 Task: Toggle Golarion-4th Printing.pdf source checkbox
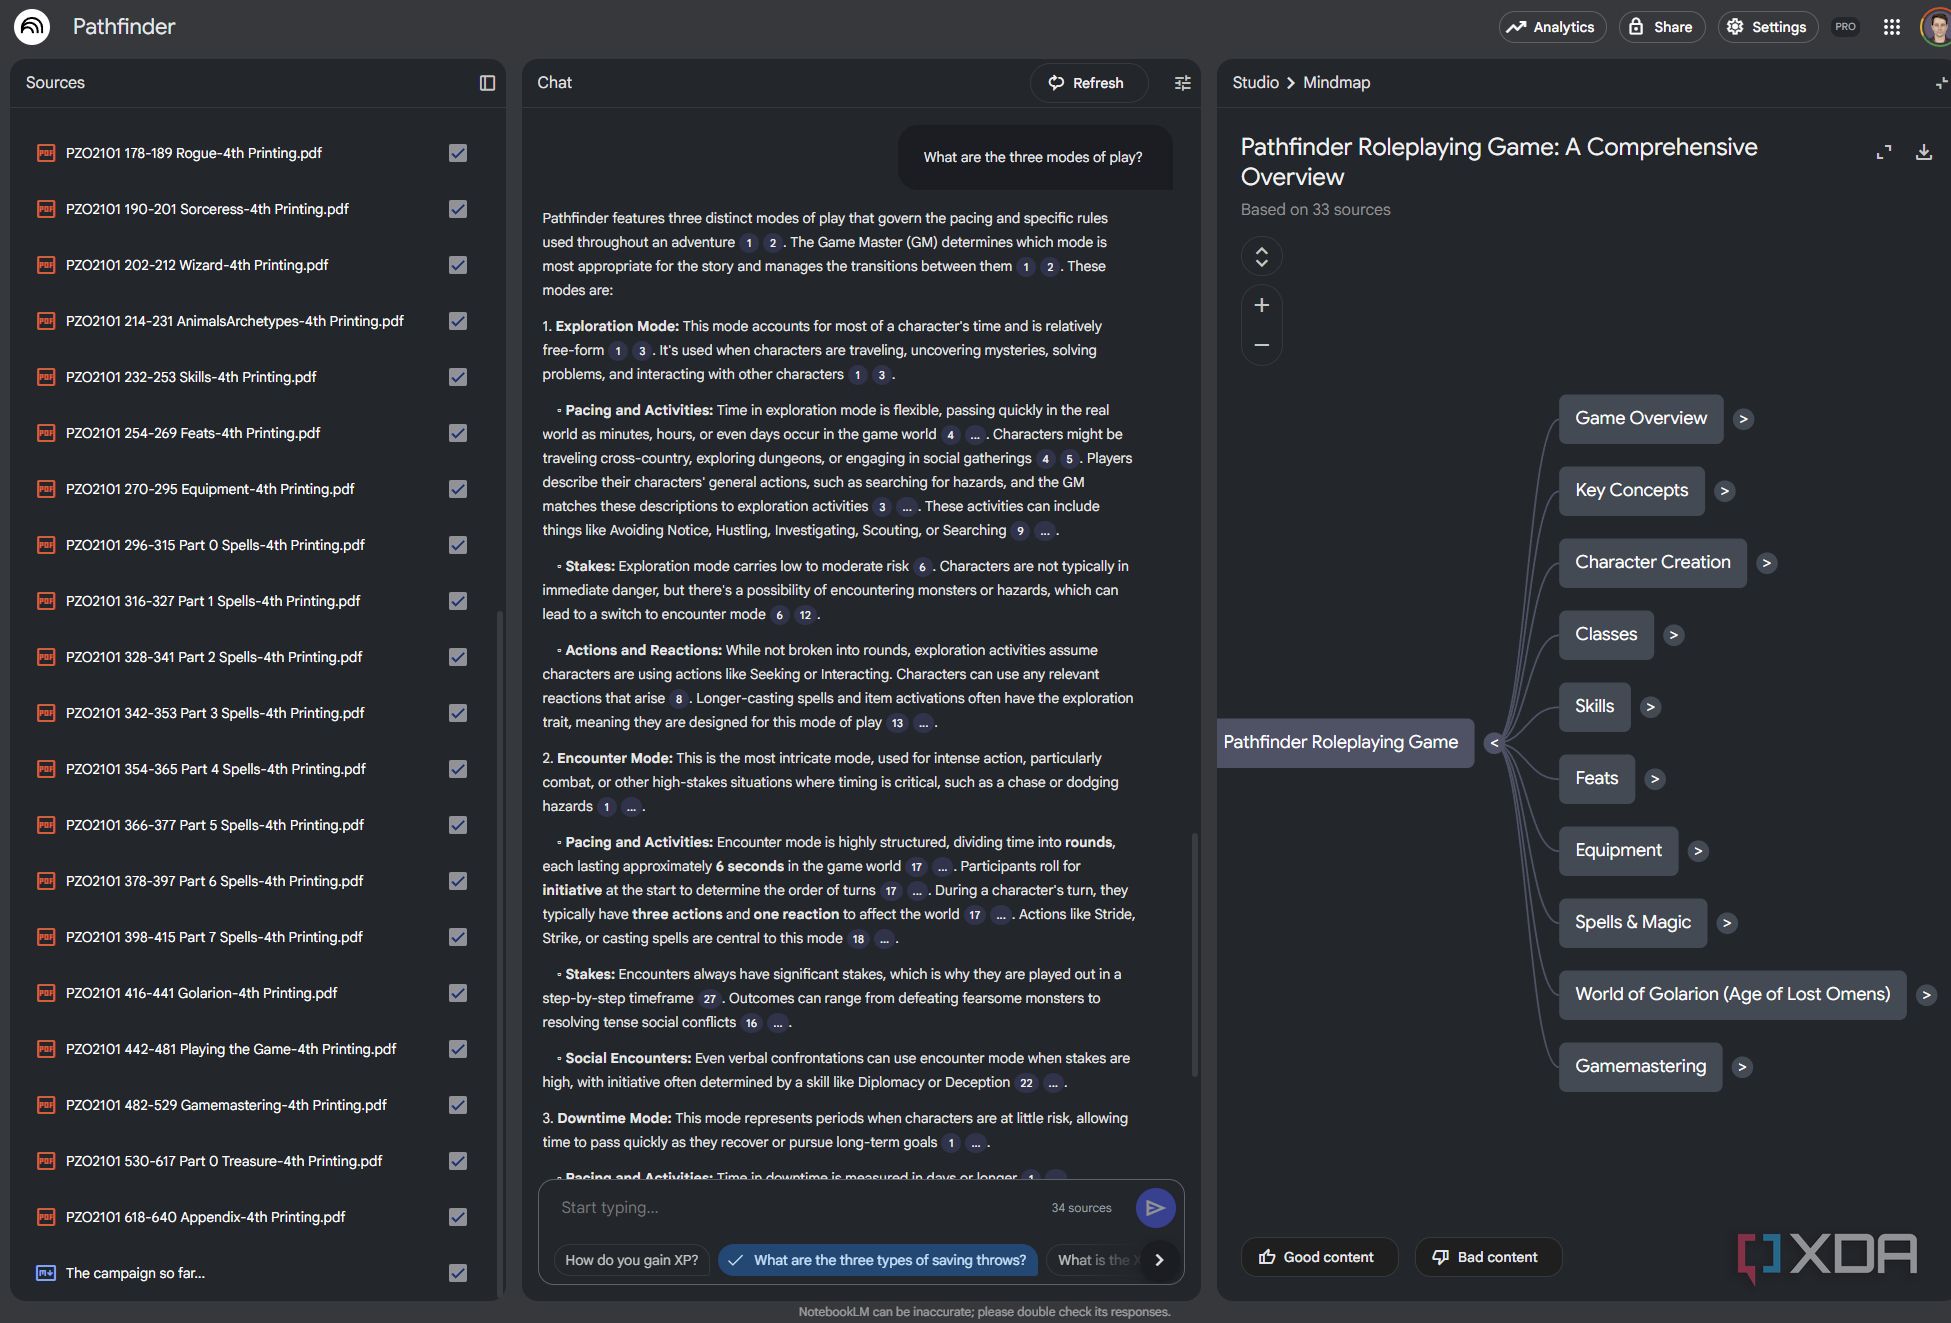pos(458,993)
